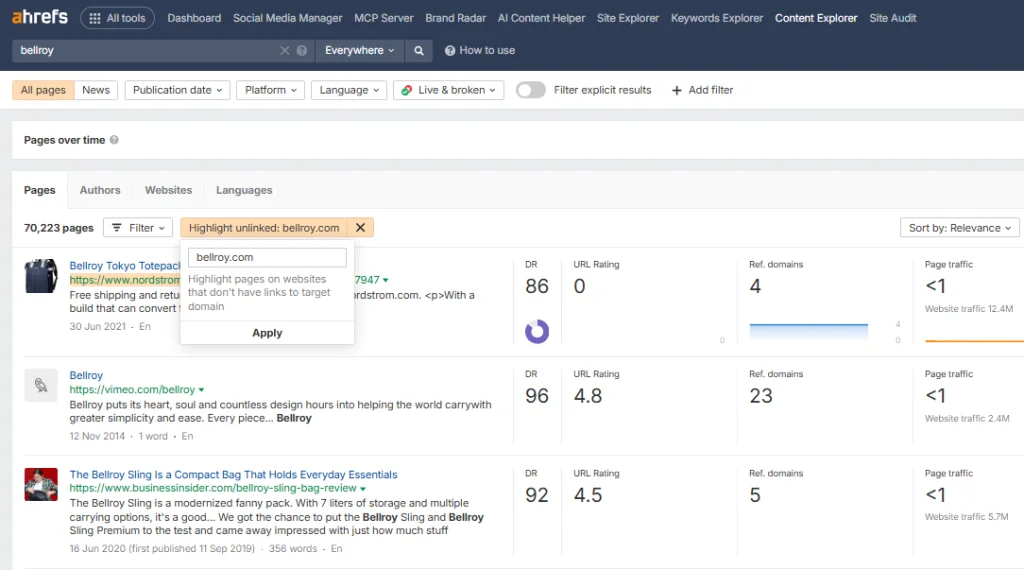Click the Ref. domains chart for nordstrom
This screenshot has height=570, width=1024.
[x=808, y=332]
